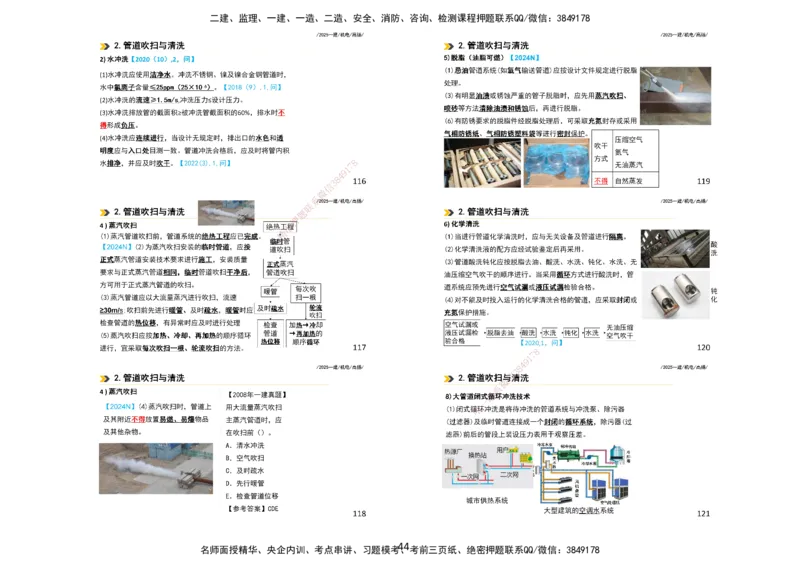
Task: Click the 无油压缩空气吹干 process step
Action: coord(619,332)
